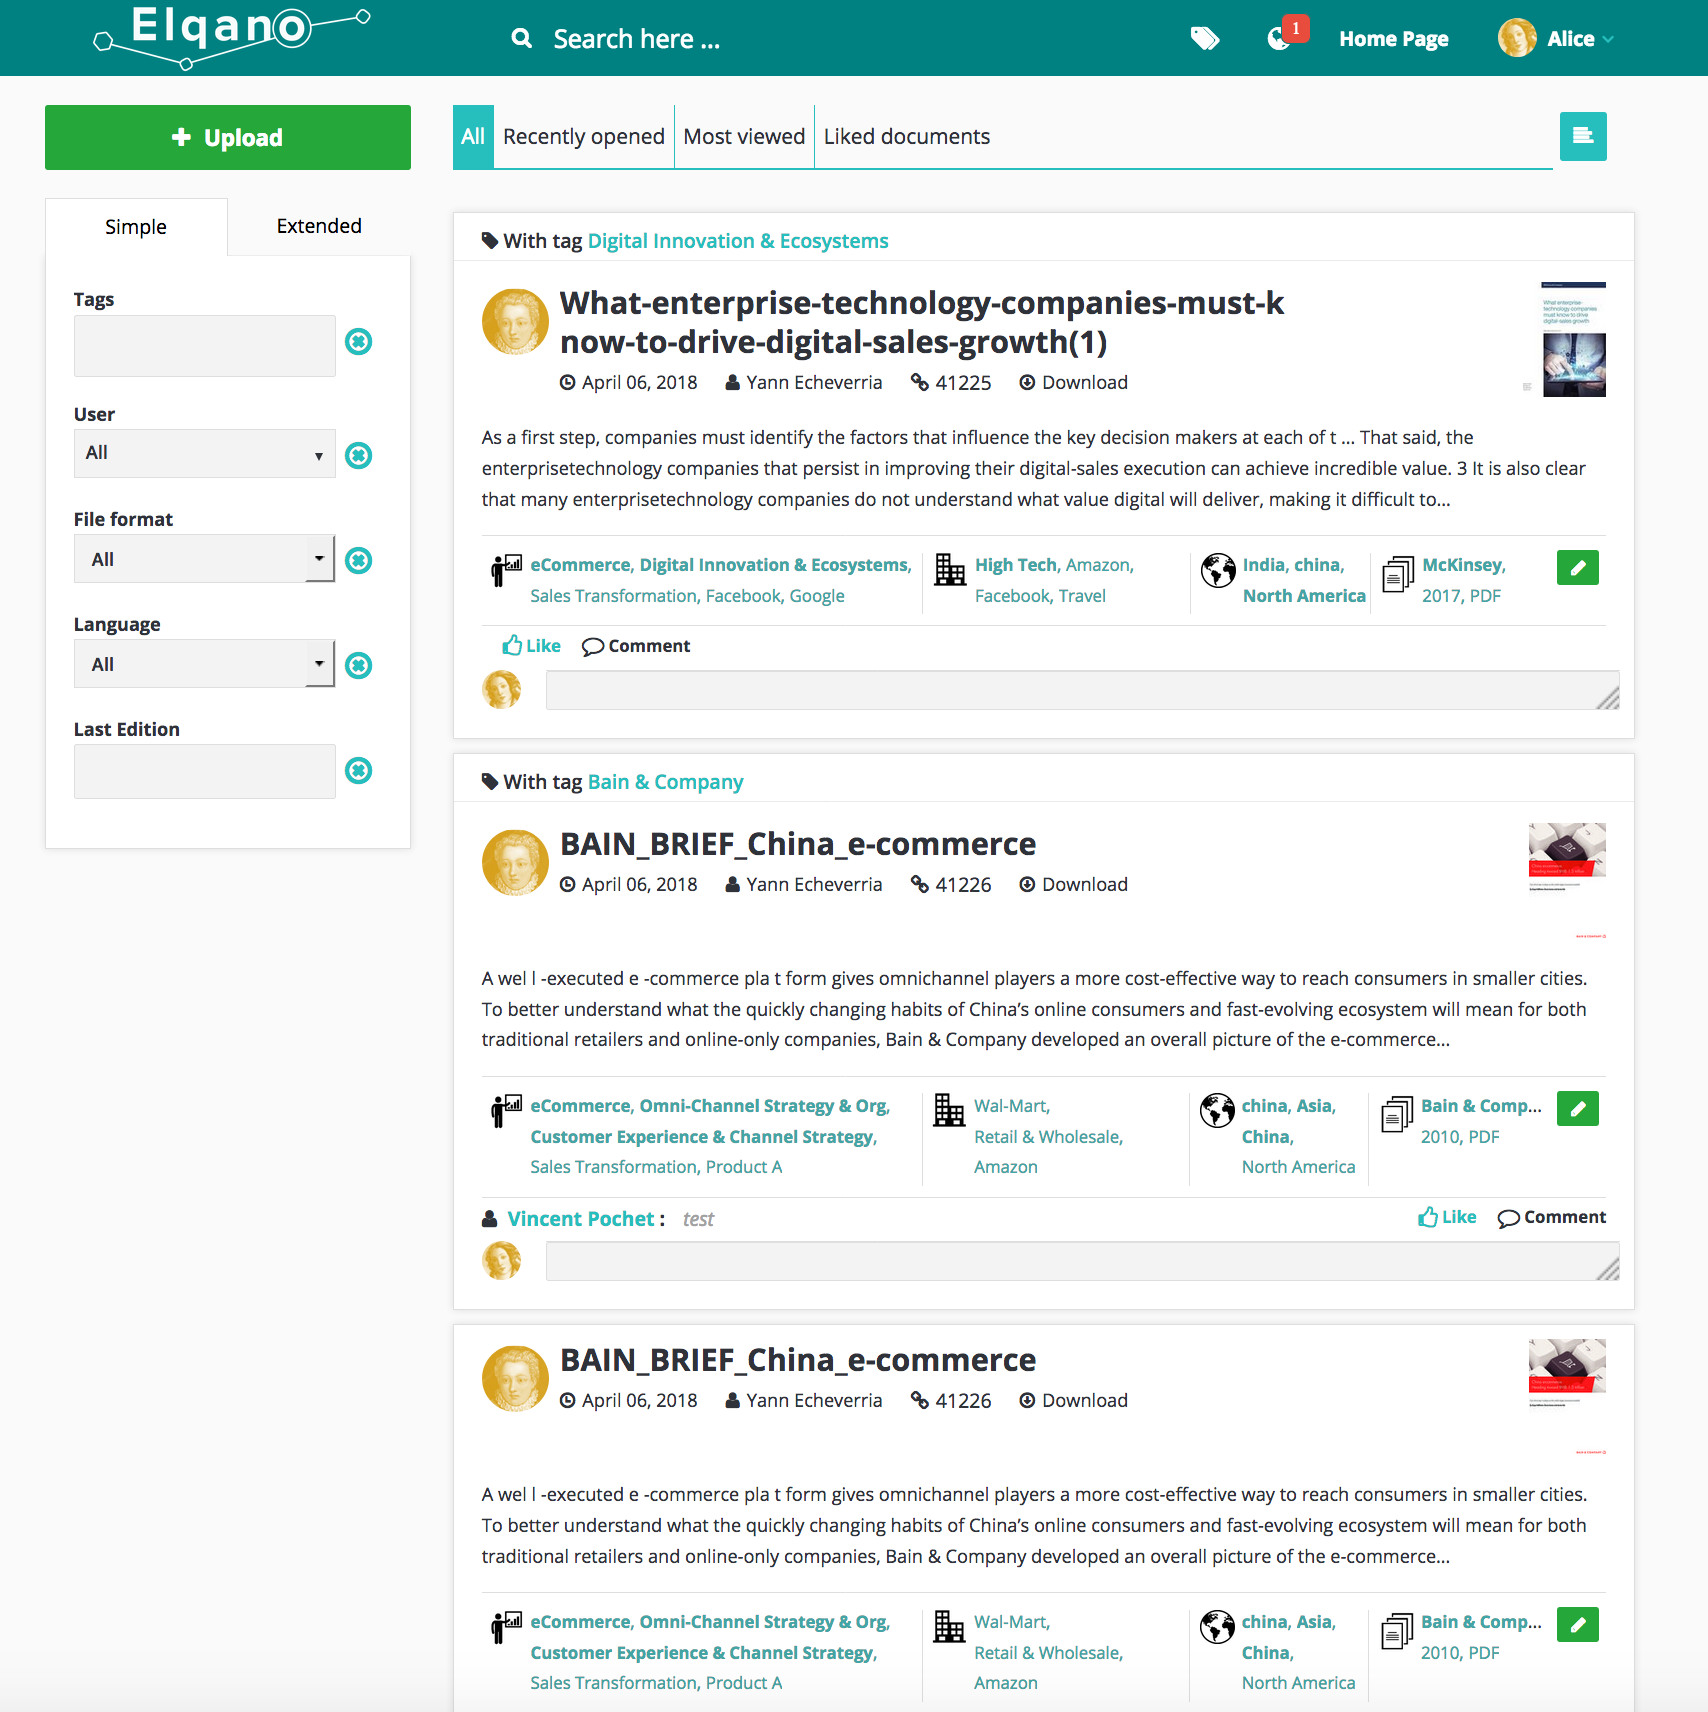Edit the What-enterprise-technology document via pencil icon
Viewport: 1708px width, 1712px height.
(x=1578, y=568)
